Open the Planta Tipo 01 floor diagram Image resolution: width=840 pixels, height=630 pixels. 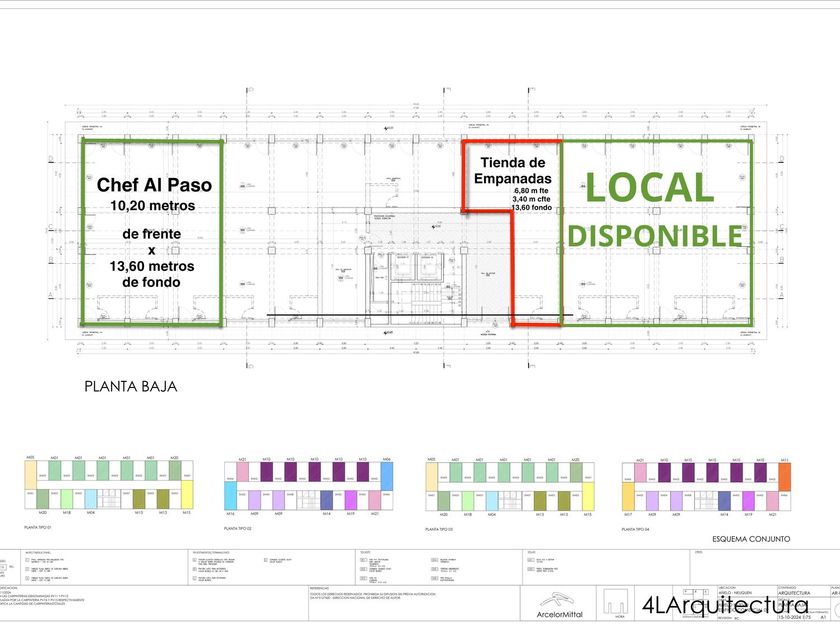pos(109,485)
